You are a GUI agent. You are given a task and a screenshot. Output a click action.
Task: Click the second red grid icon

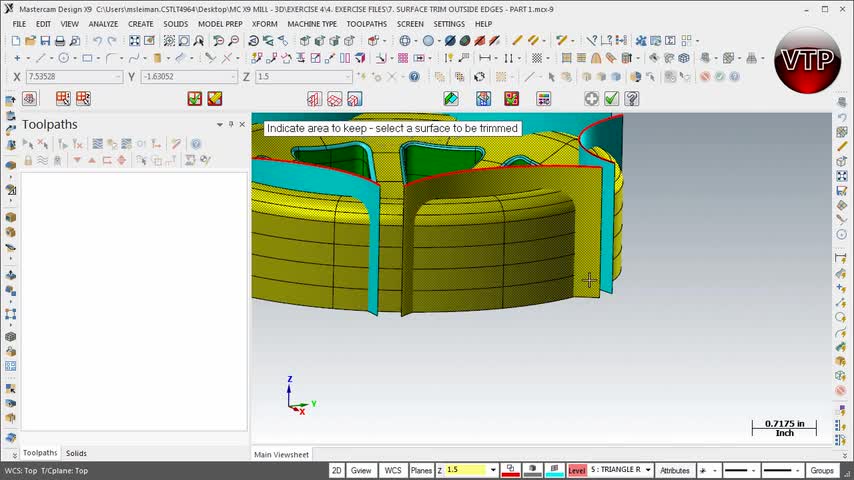(x=83, y=99)
